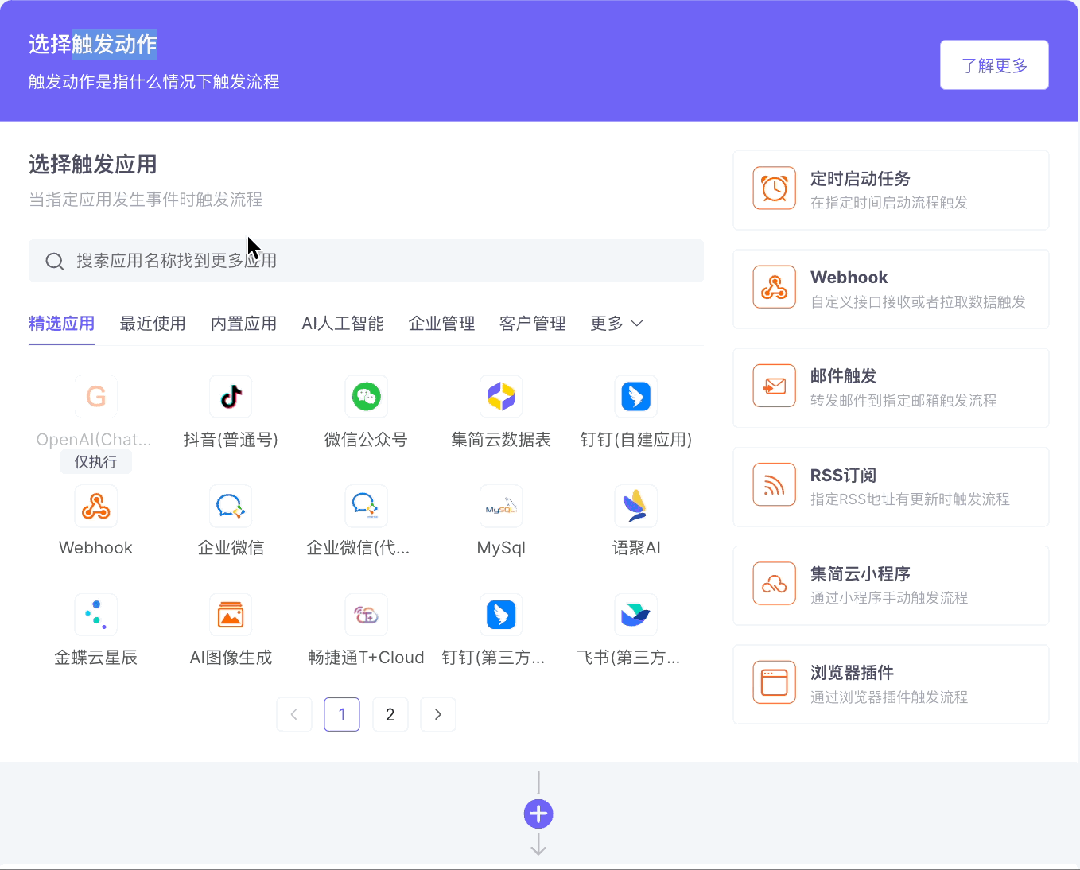Open the Webhook trigger card on the right
This screenshot has width=1080, height=870.
pos(891,289)
